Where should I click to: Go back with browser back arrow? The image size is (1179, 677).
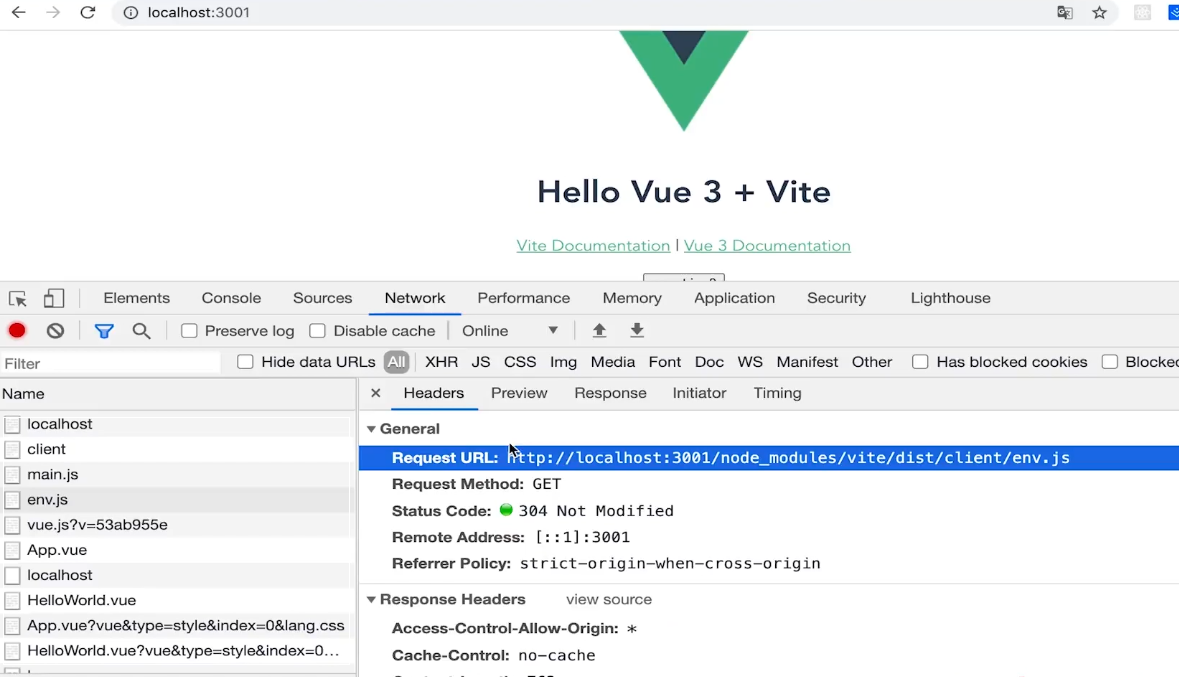[x=19, y=12]
